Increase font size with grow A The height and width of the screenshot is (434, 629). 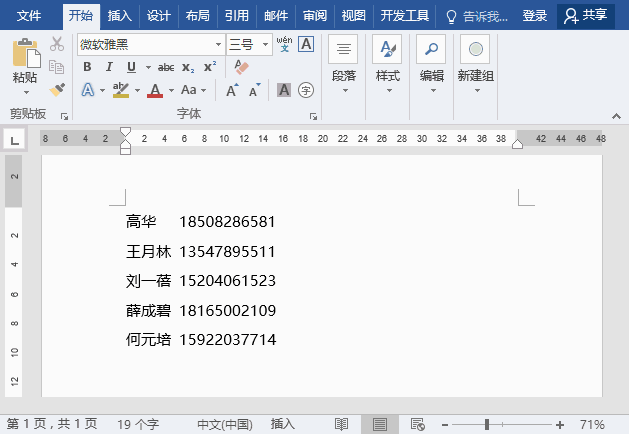[232, 90]
